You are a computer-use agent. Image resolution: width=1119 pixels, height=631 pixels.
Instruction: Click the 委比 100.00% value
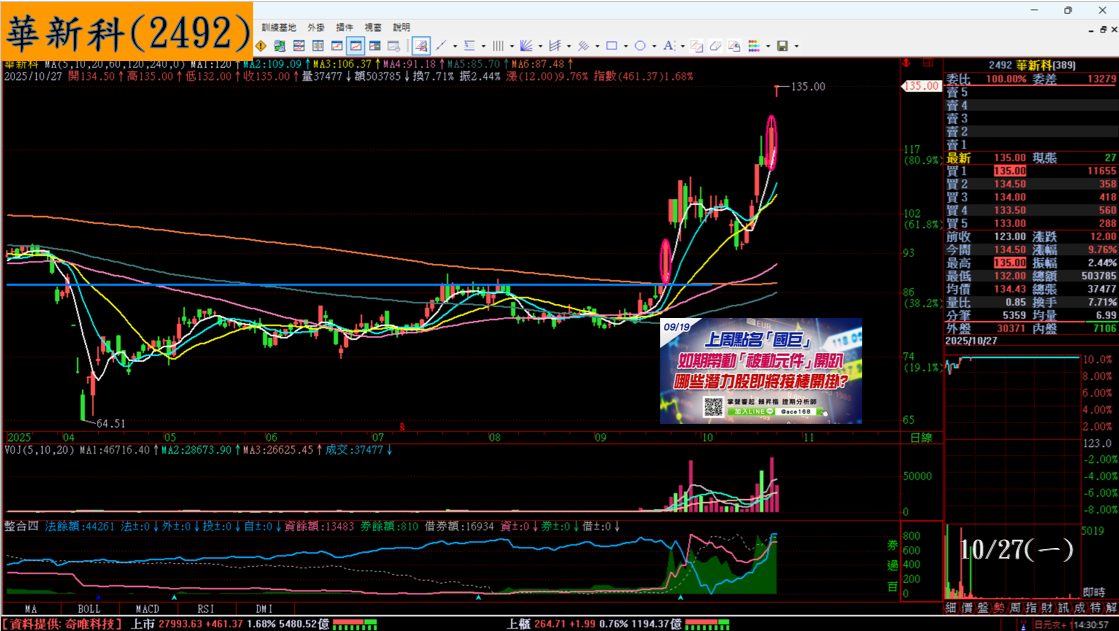click(x=1006, y=79)
